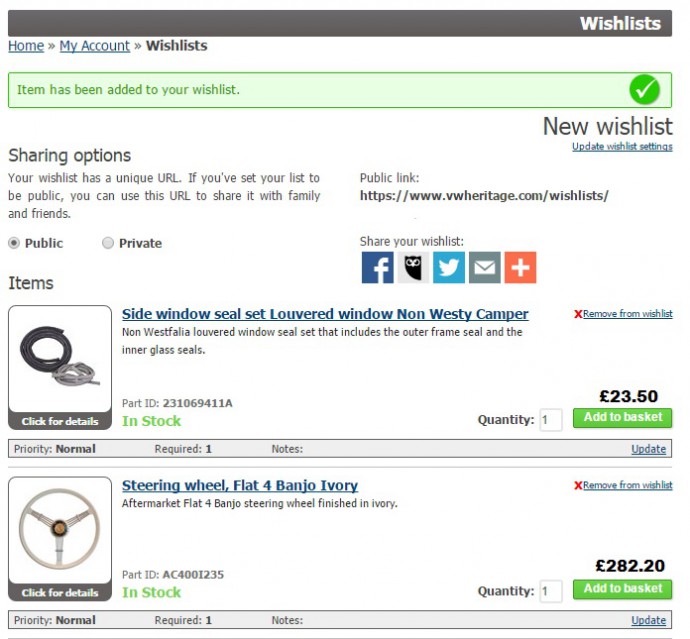Viewport: 690px width, 639px height.
Task: Open more sharing options plus icon
Action: [520, 268]
